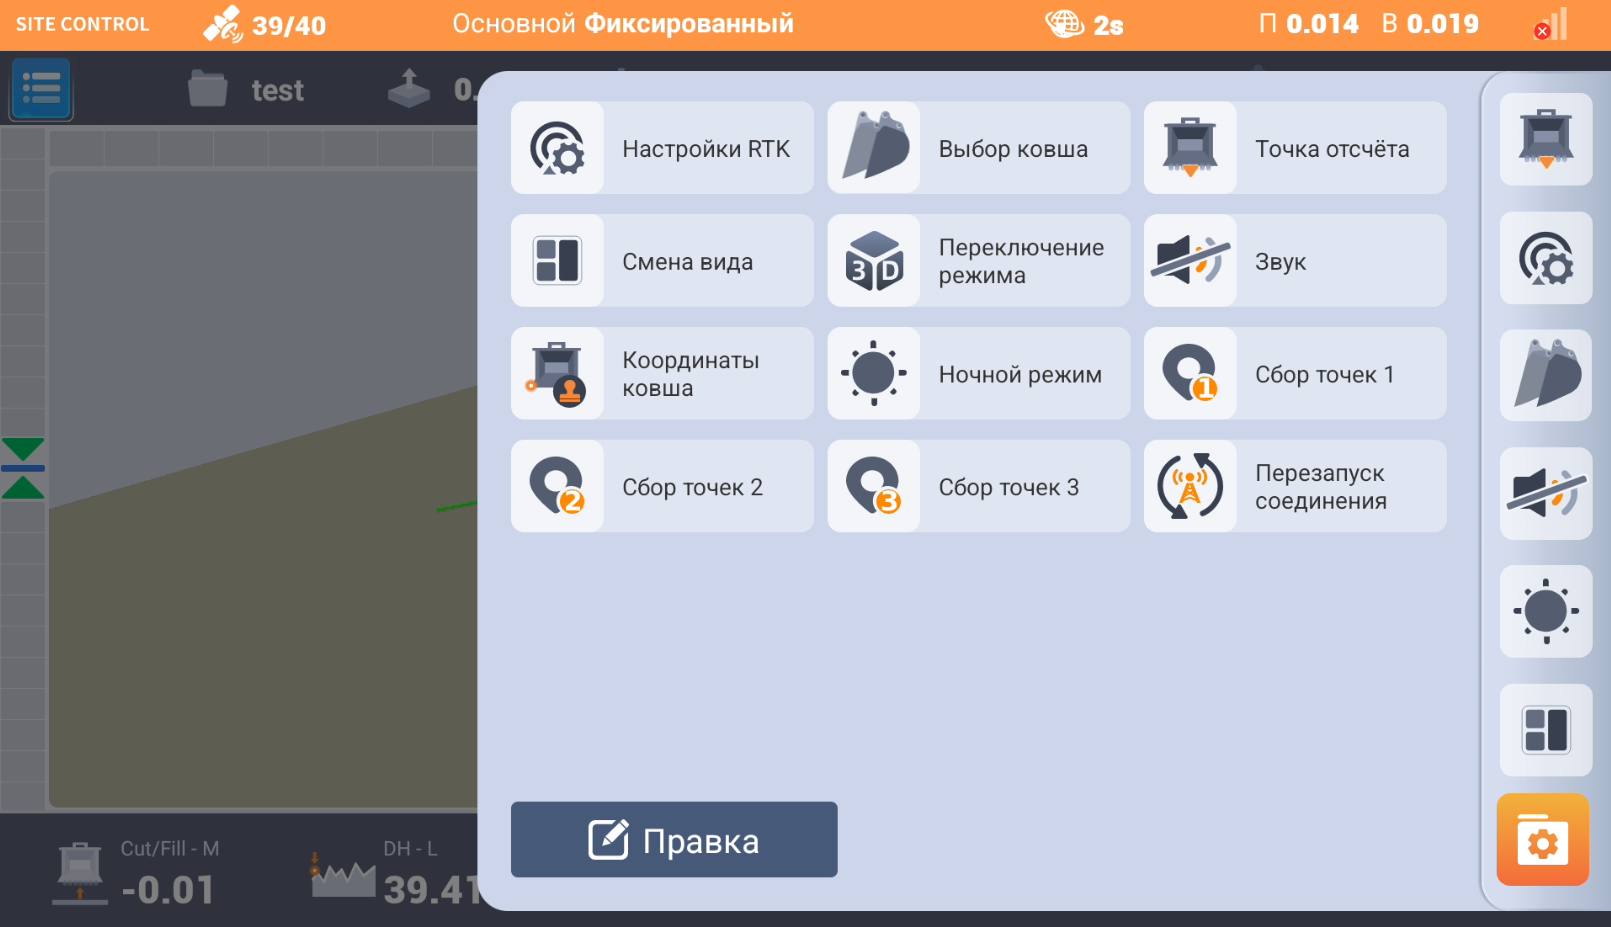Screen dimensions: 1611x927
Task: Restart the connection (Перезапуск соединения)
Action: pos(1294,487)
